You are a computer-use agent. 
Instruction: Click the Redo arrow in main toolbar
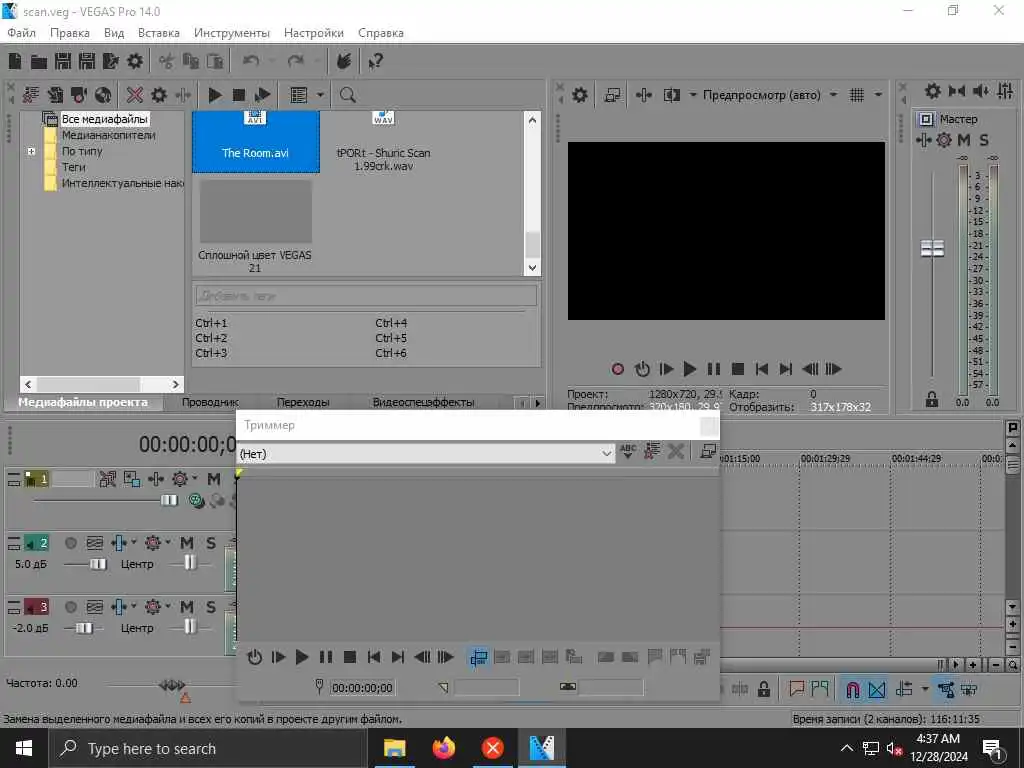point(296,61)
